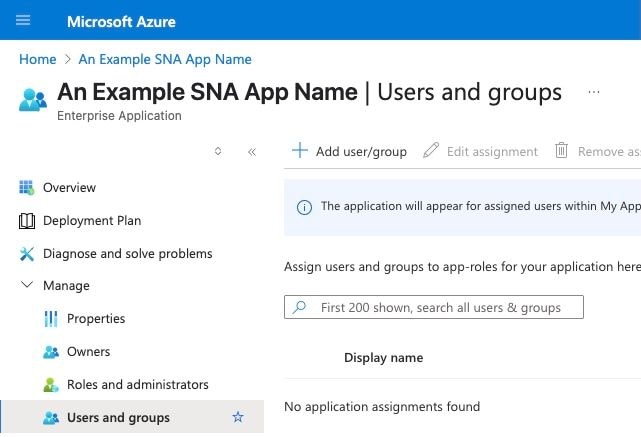The image size is (641, 437).
Task: Focus the search all users & groups field
Action: pyautogui.click(x=434, y=307)
